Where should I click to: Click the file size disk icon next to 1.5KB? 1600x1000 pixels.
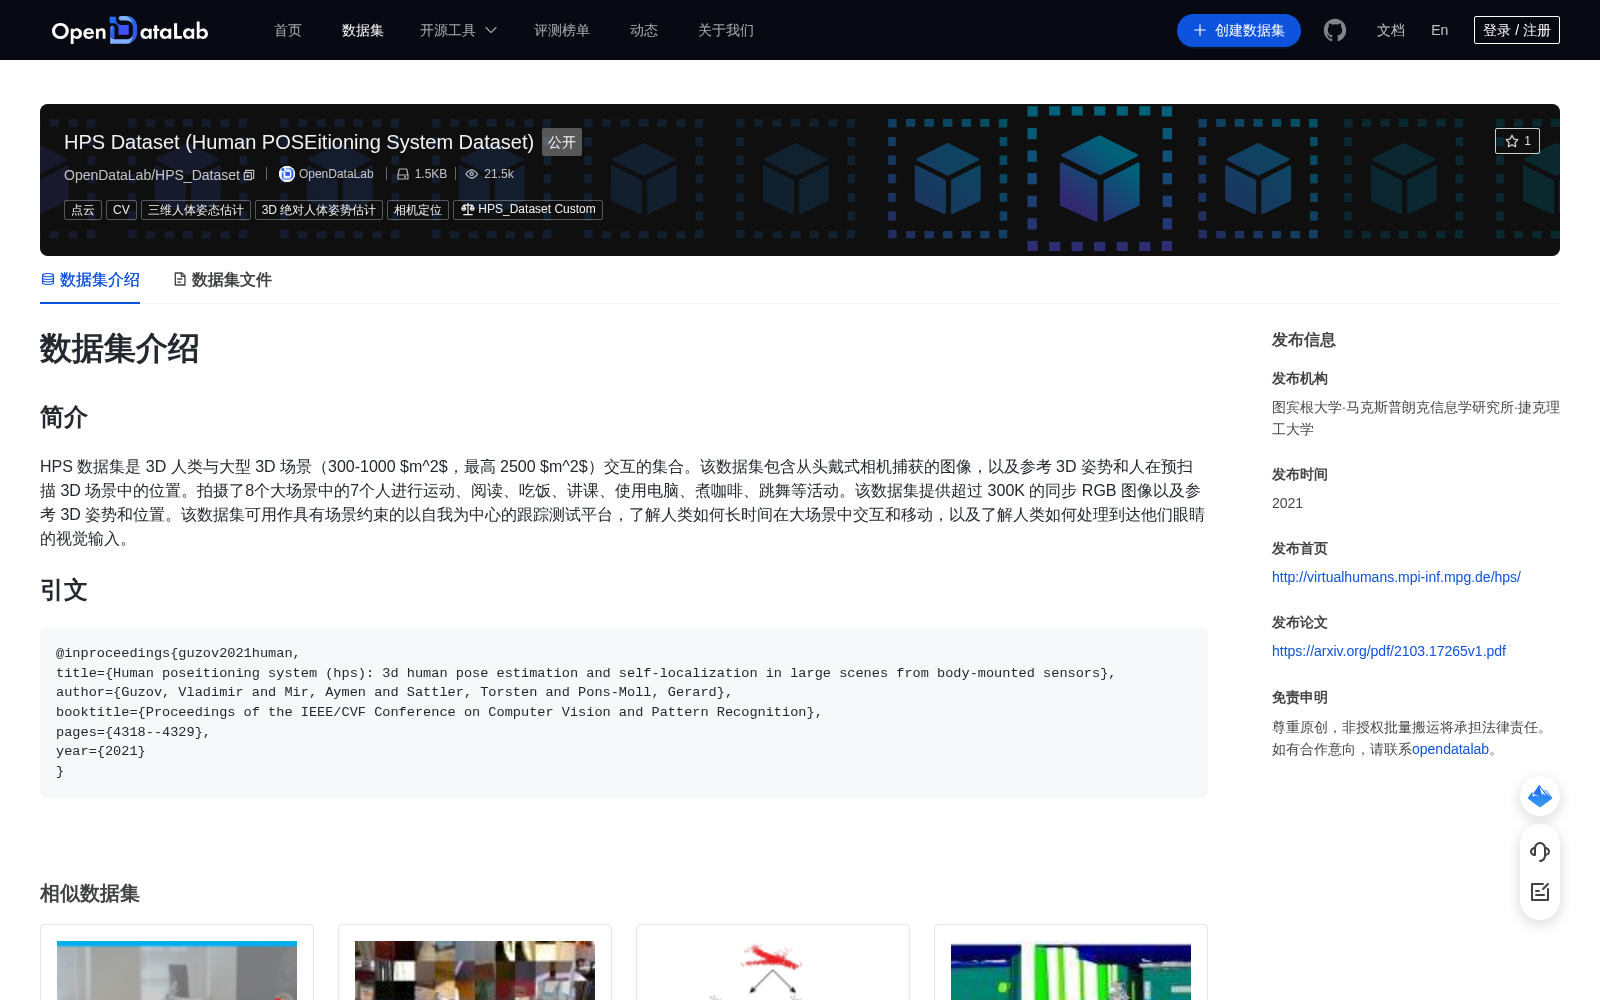click(403, 174)
